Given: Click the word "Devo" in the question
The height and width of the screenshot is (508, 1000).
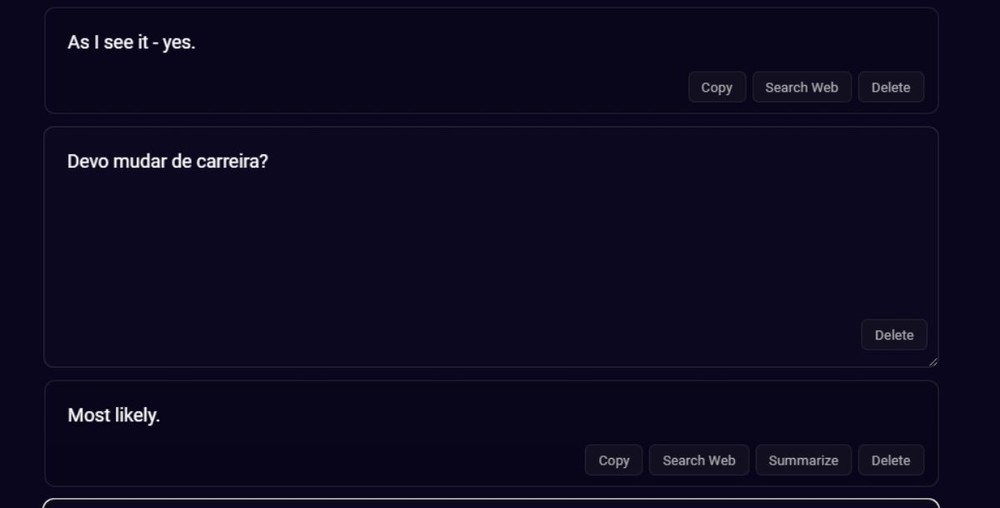Looking at the screenshot, I should point(86,161).
